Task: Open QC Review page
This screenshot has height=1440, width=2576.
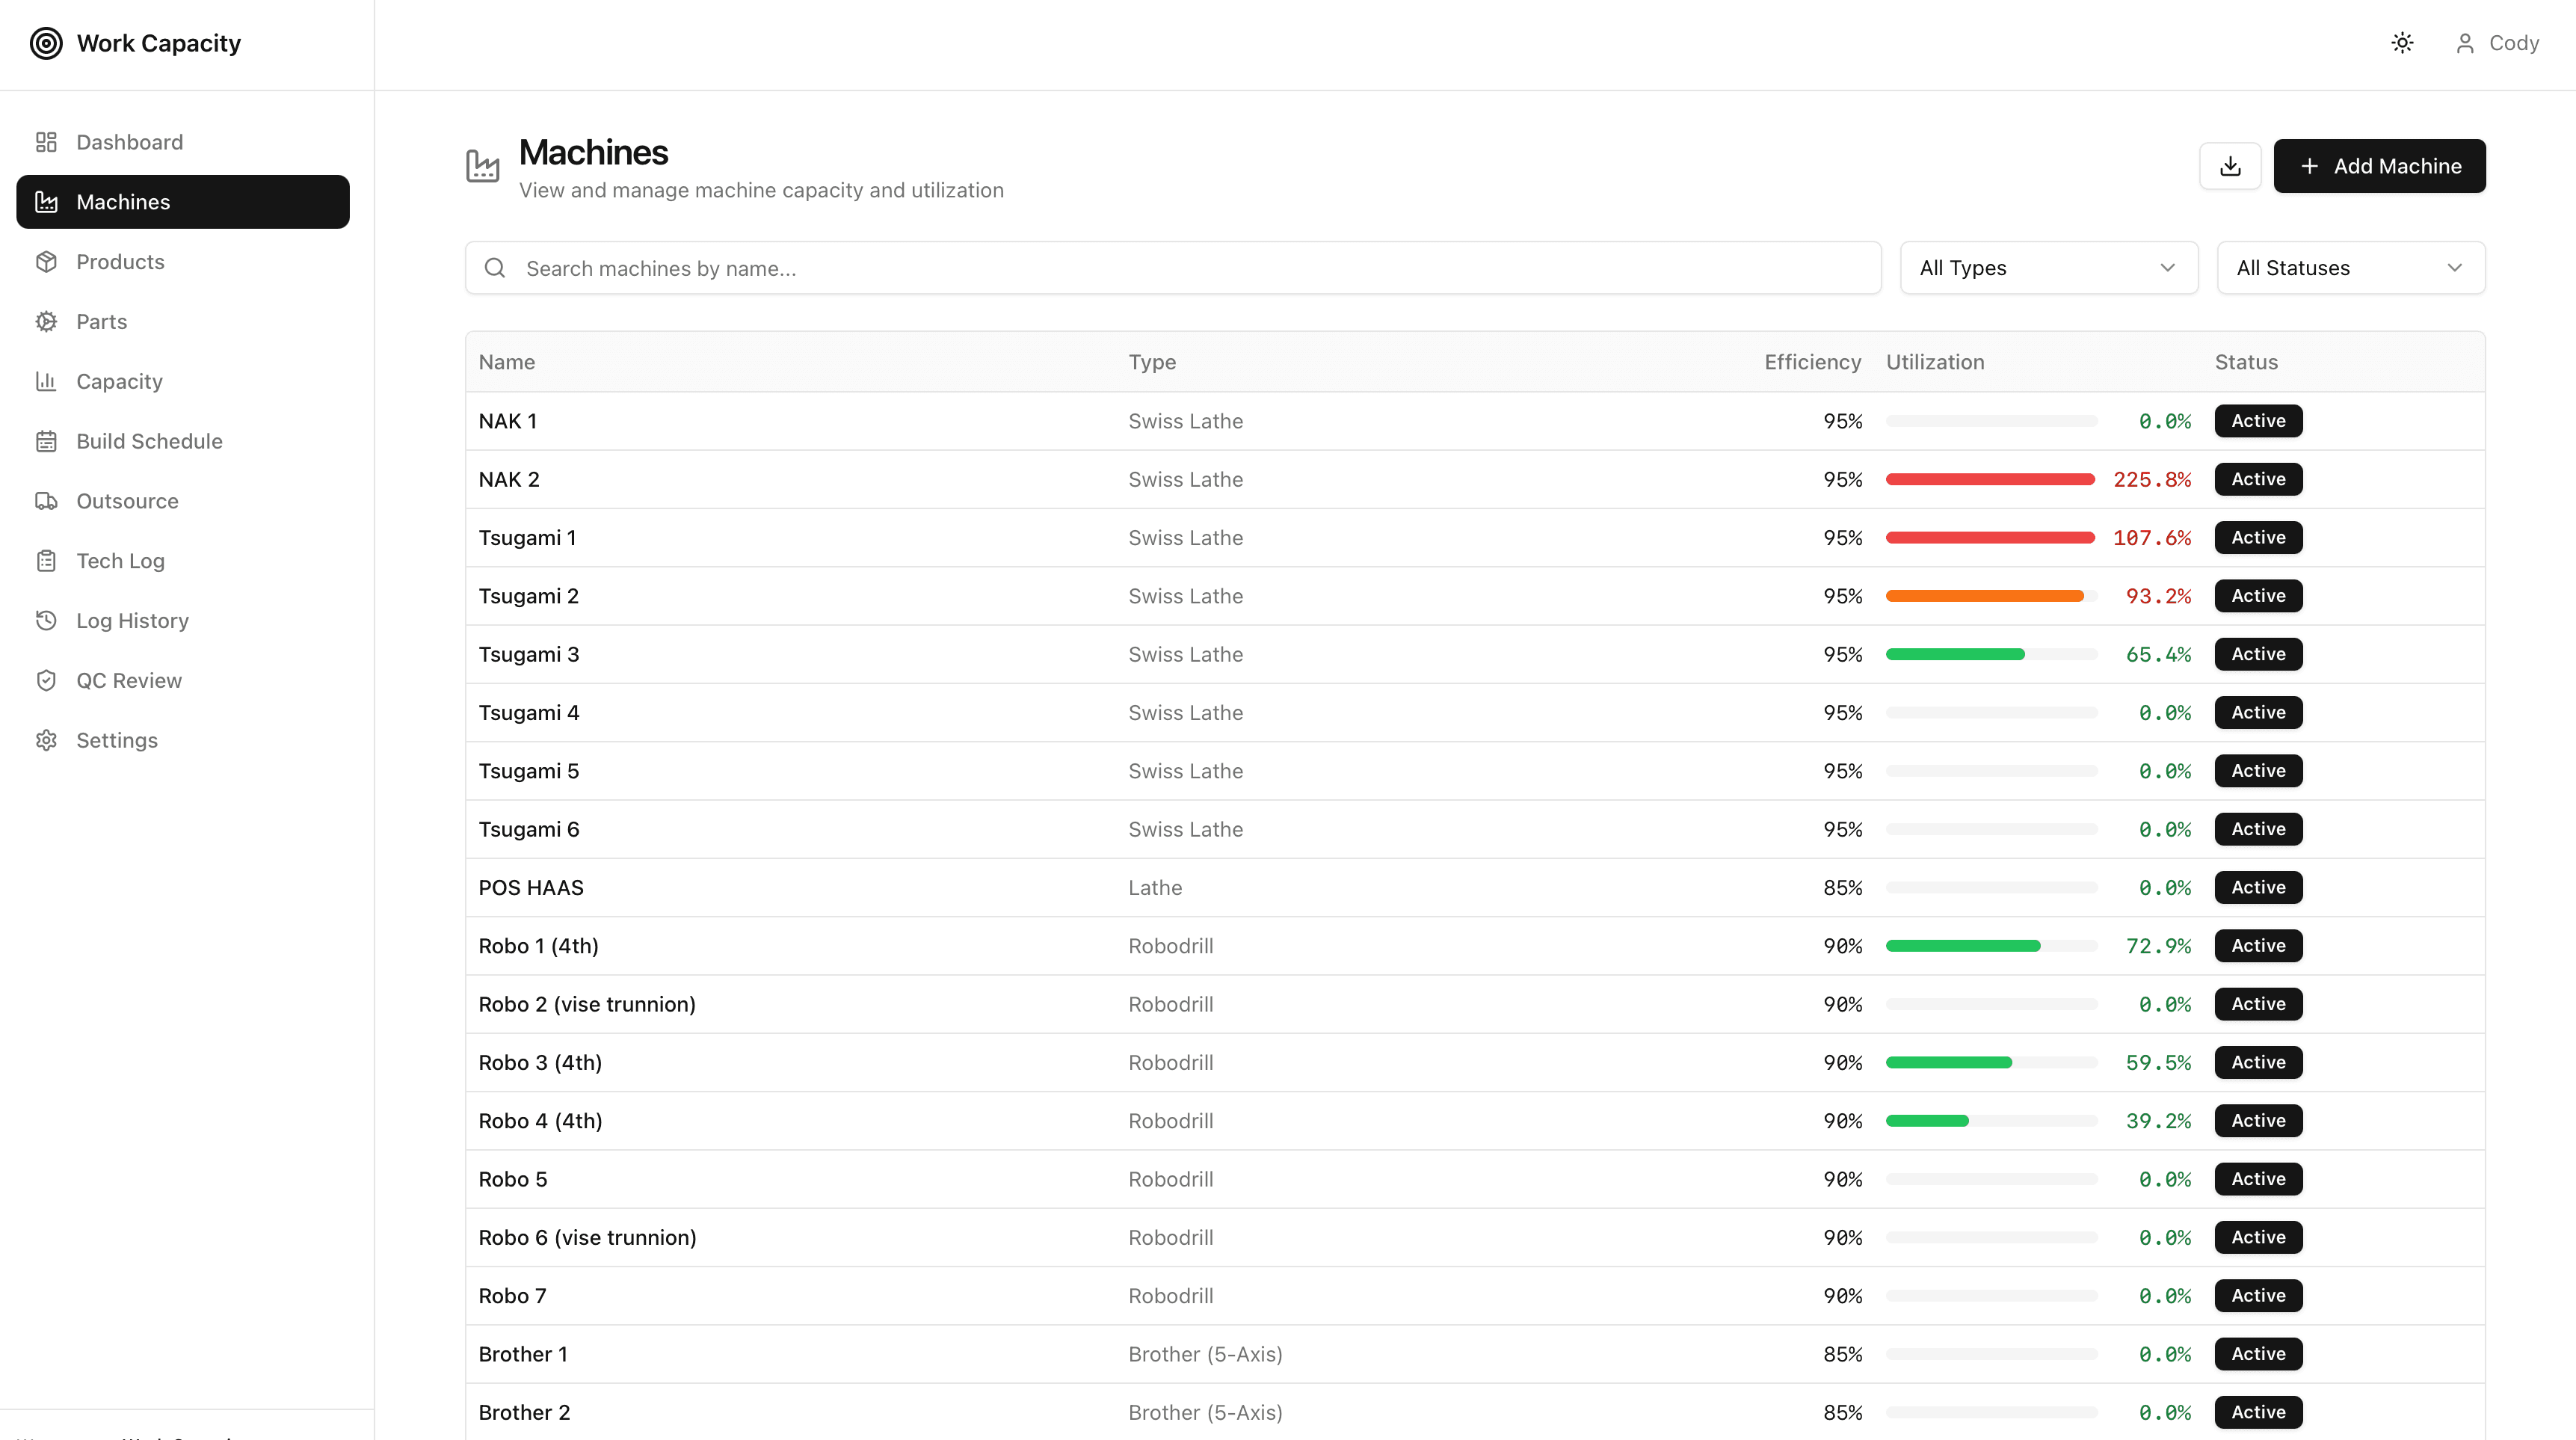Action: (x=183, y=680)
